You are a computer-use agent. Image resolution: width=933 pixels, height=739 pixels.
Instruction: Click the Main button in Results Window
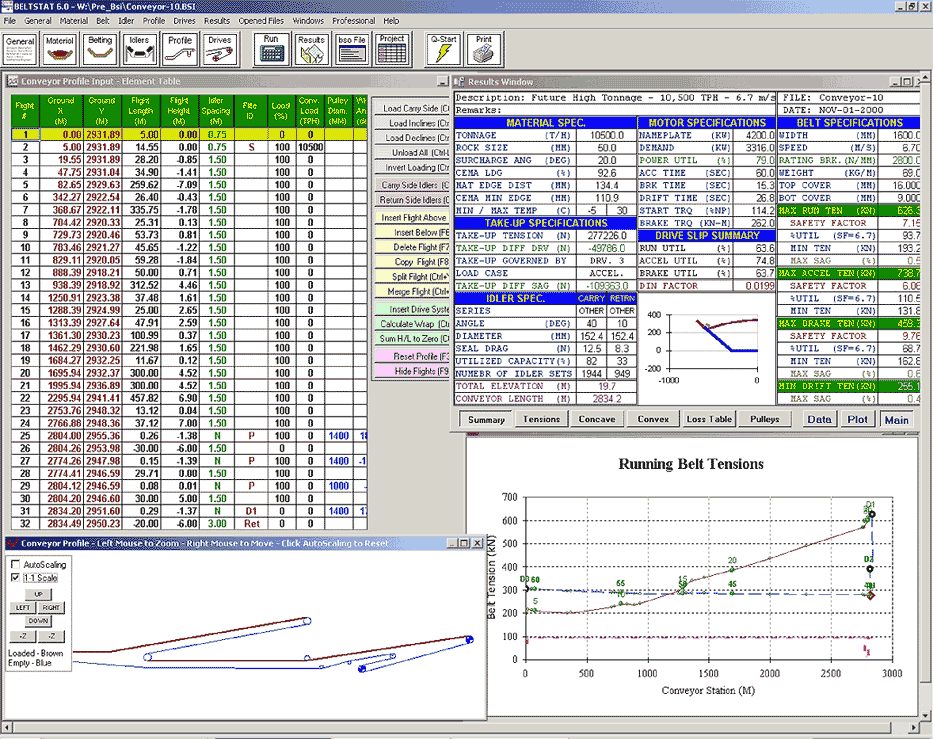(x=896, y=419)
